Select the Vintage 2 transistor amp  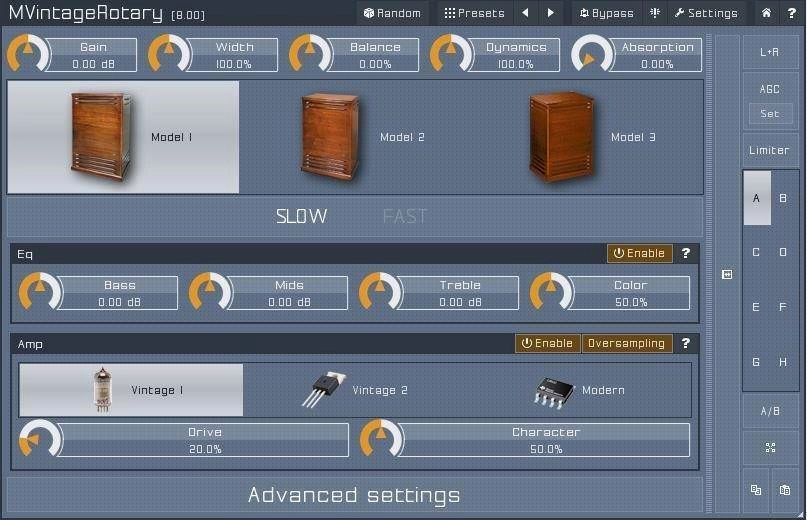(355, 390)
